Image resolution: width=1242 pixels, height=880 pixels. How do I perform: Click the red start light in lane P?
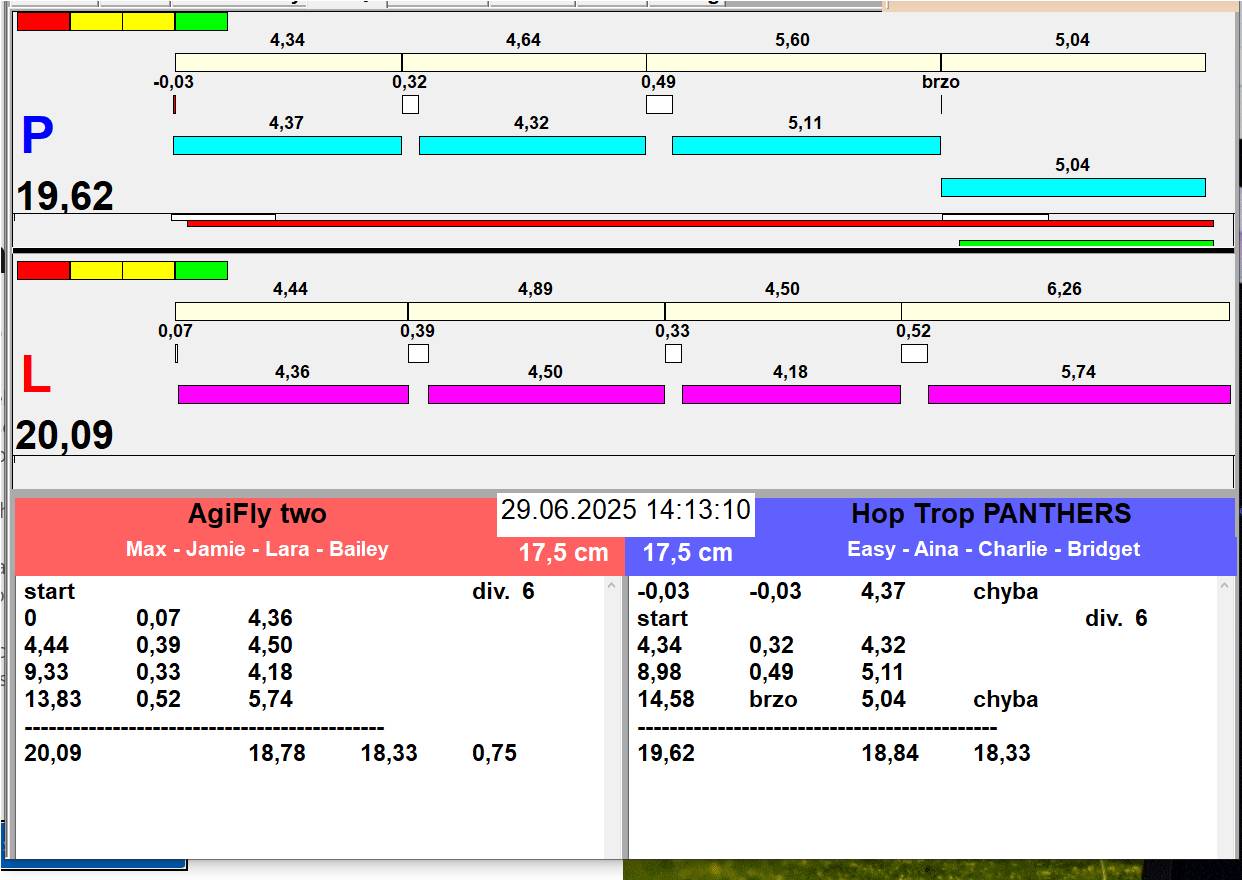pyautogui.click(x=44, y=21)
